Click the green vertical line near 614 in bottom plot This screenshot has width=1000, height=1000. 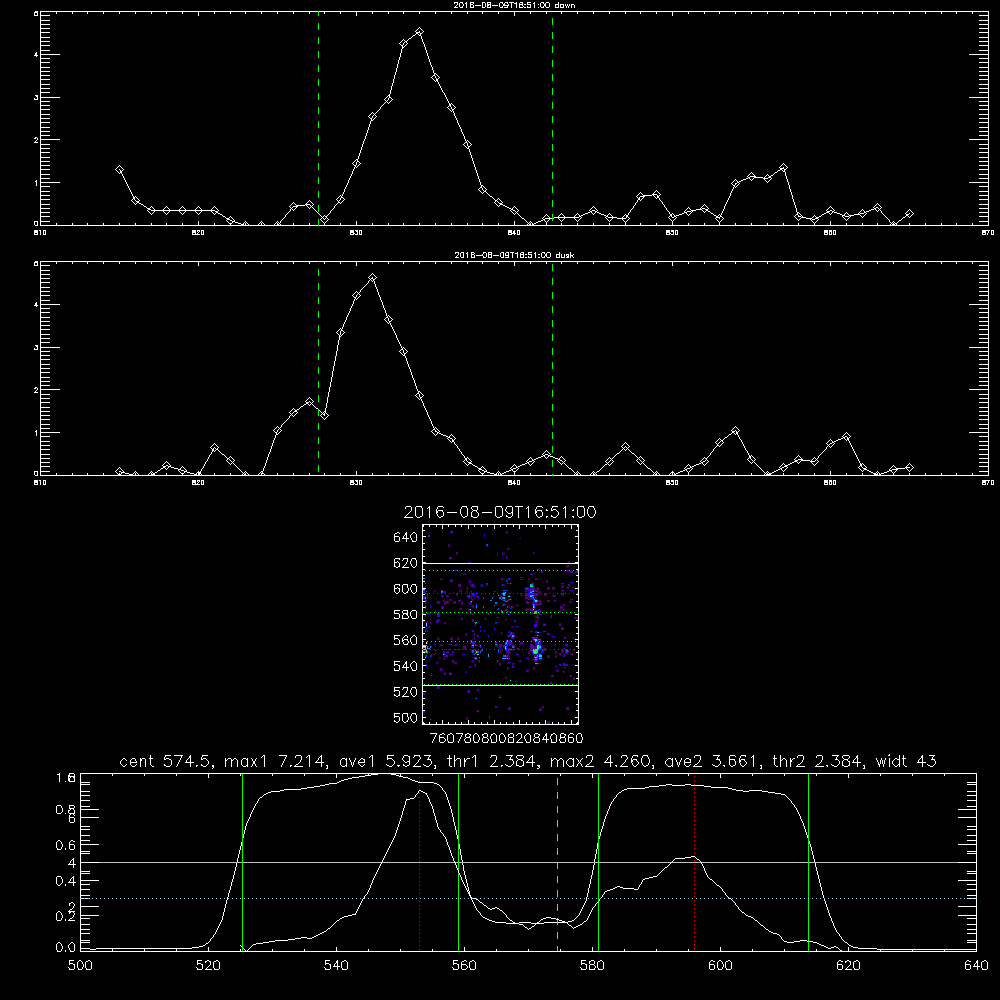[808, 862]
